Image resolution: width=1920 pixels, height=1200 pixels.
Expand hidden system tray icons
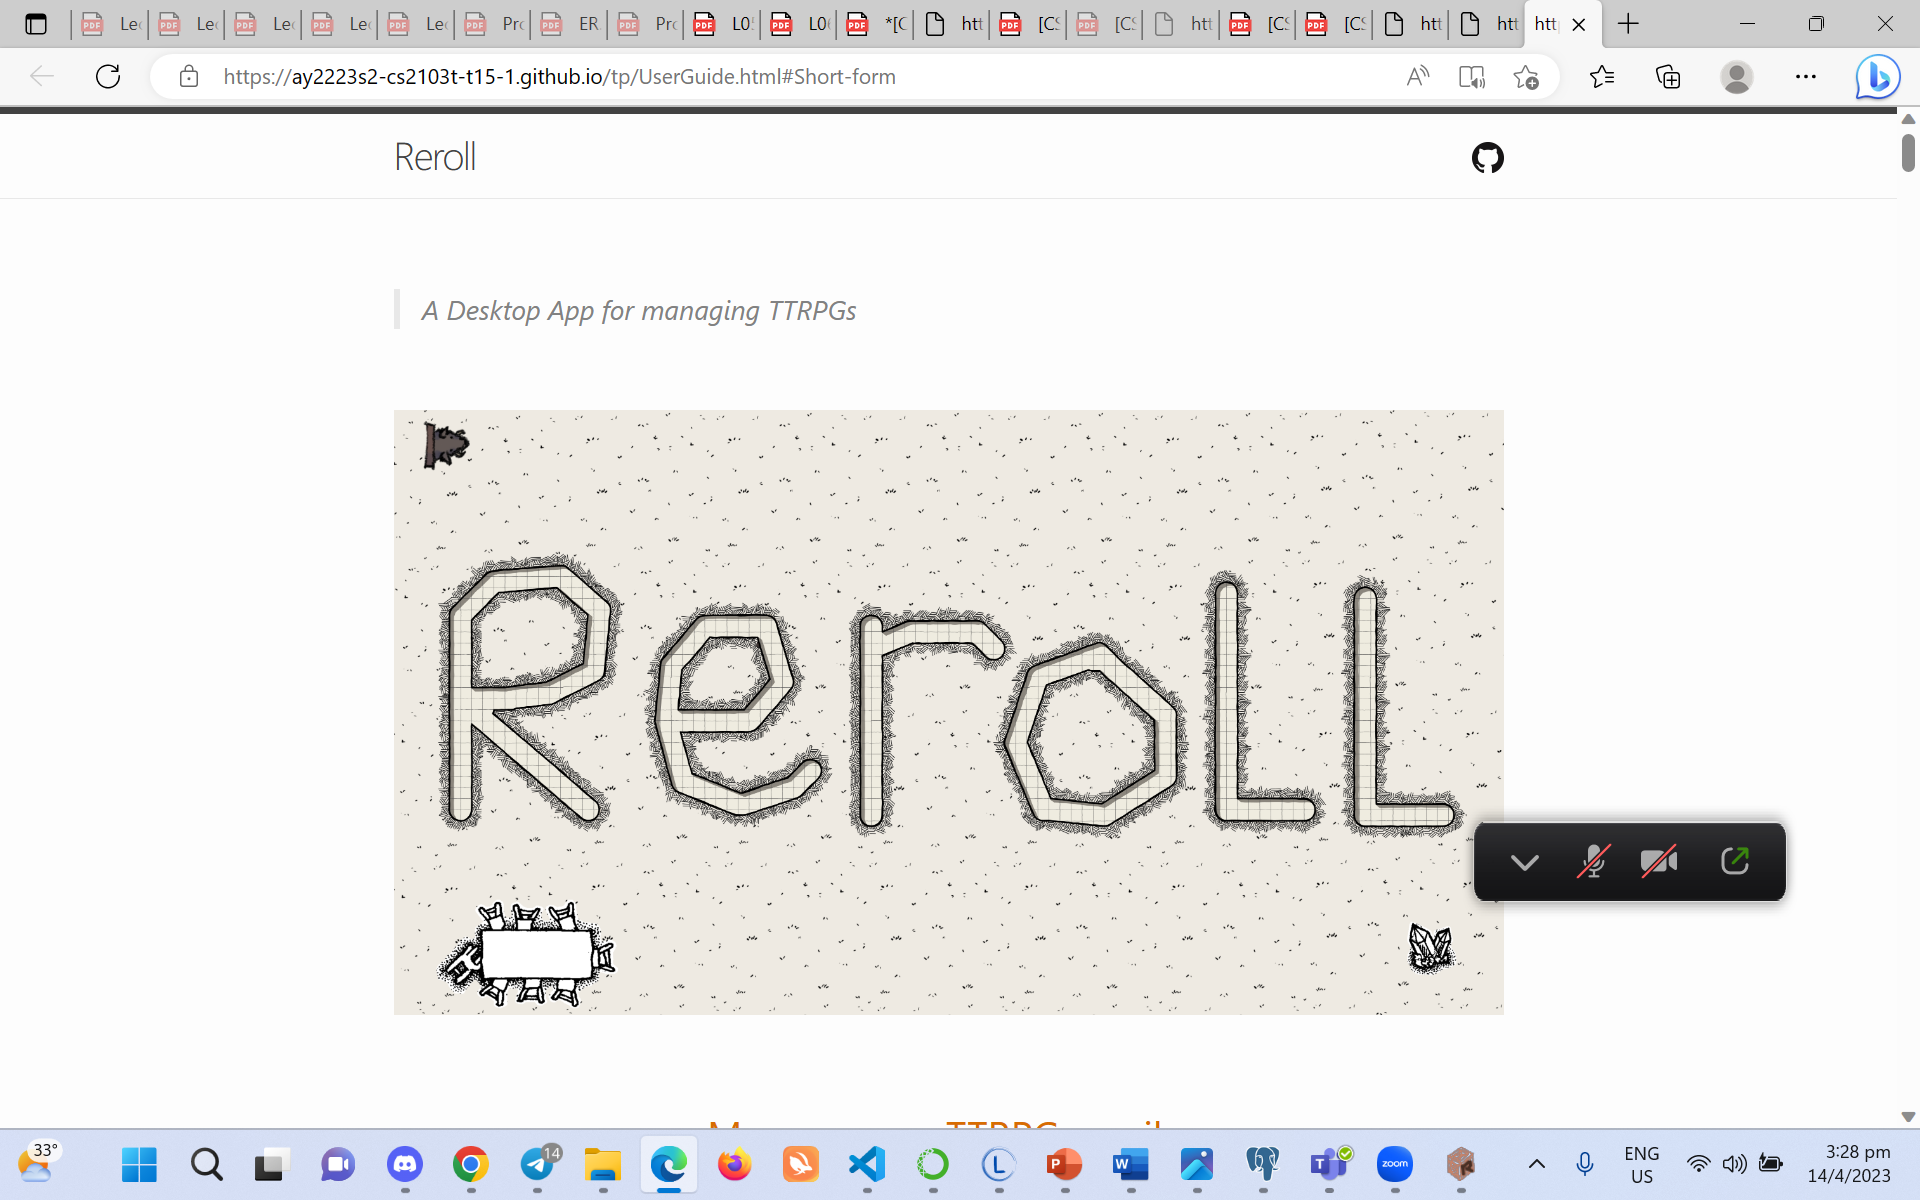click(x=1537, y=1164)
